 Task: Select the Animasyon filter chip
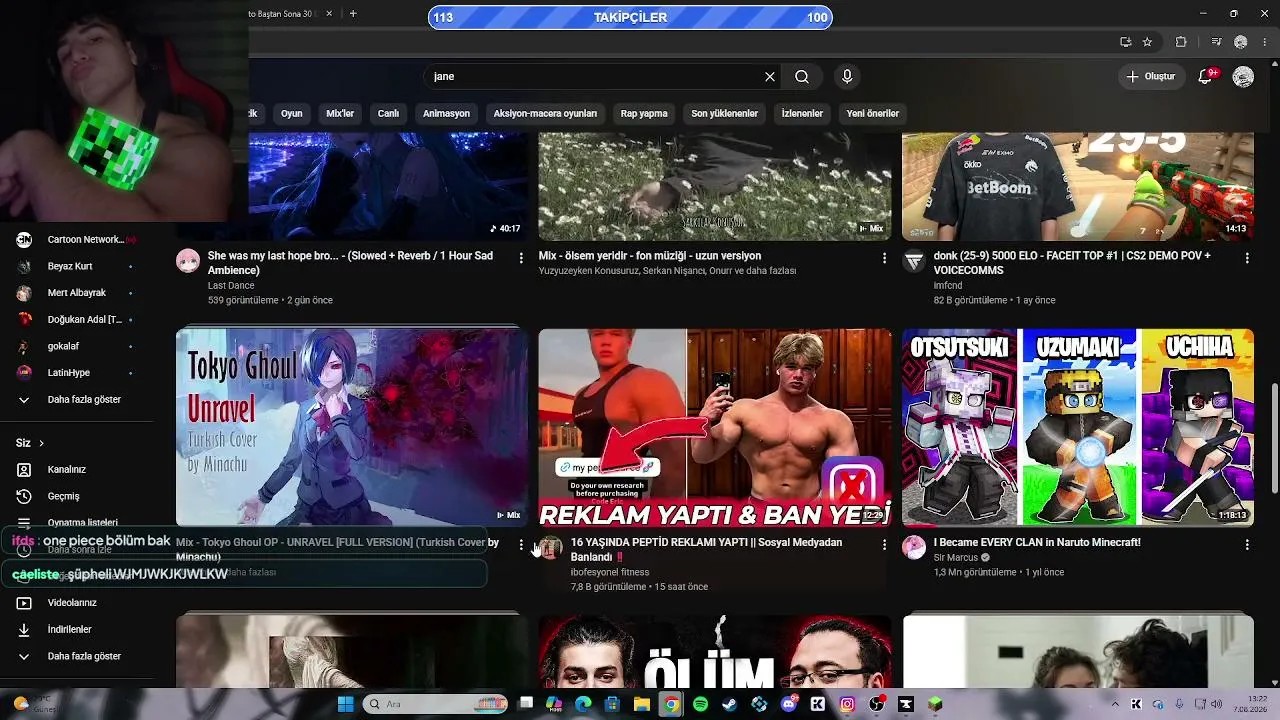tap(446, 114)
